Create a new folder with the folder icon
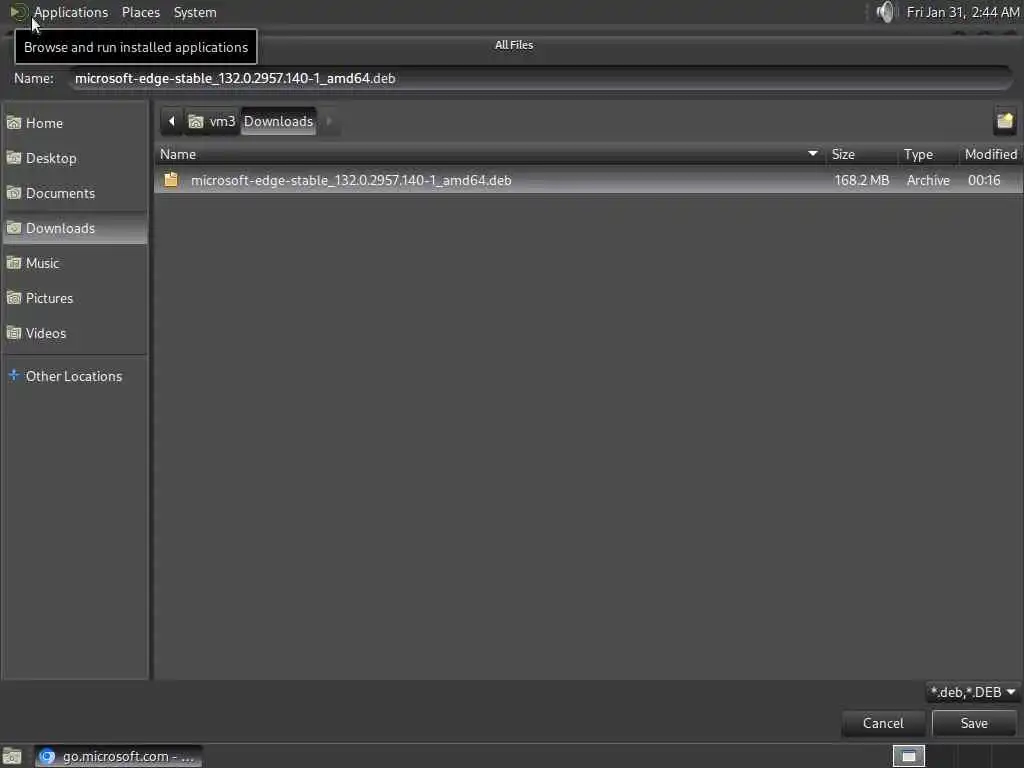Image resolution: width=1024 pixels, height=768 pixels. point(1004,121)
